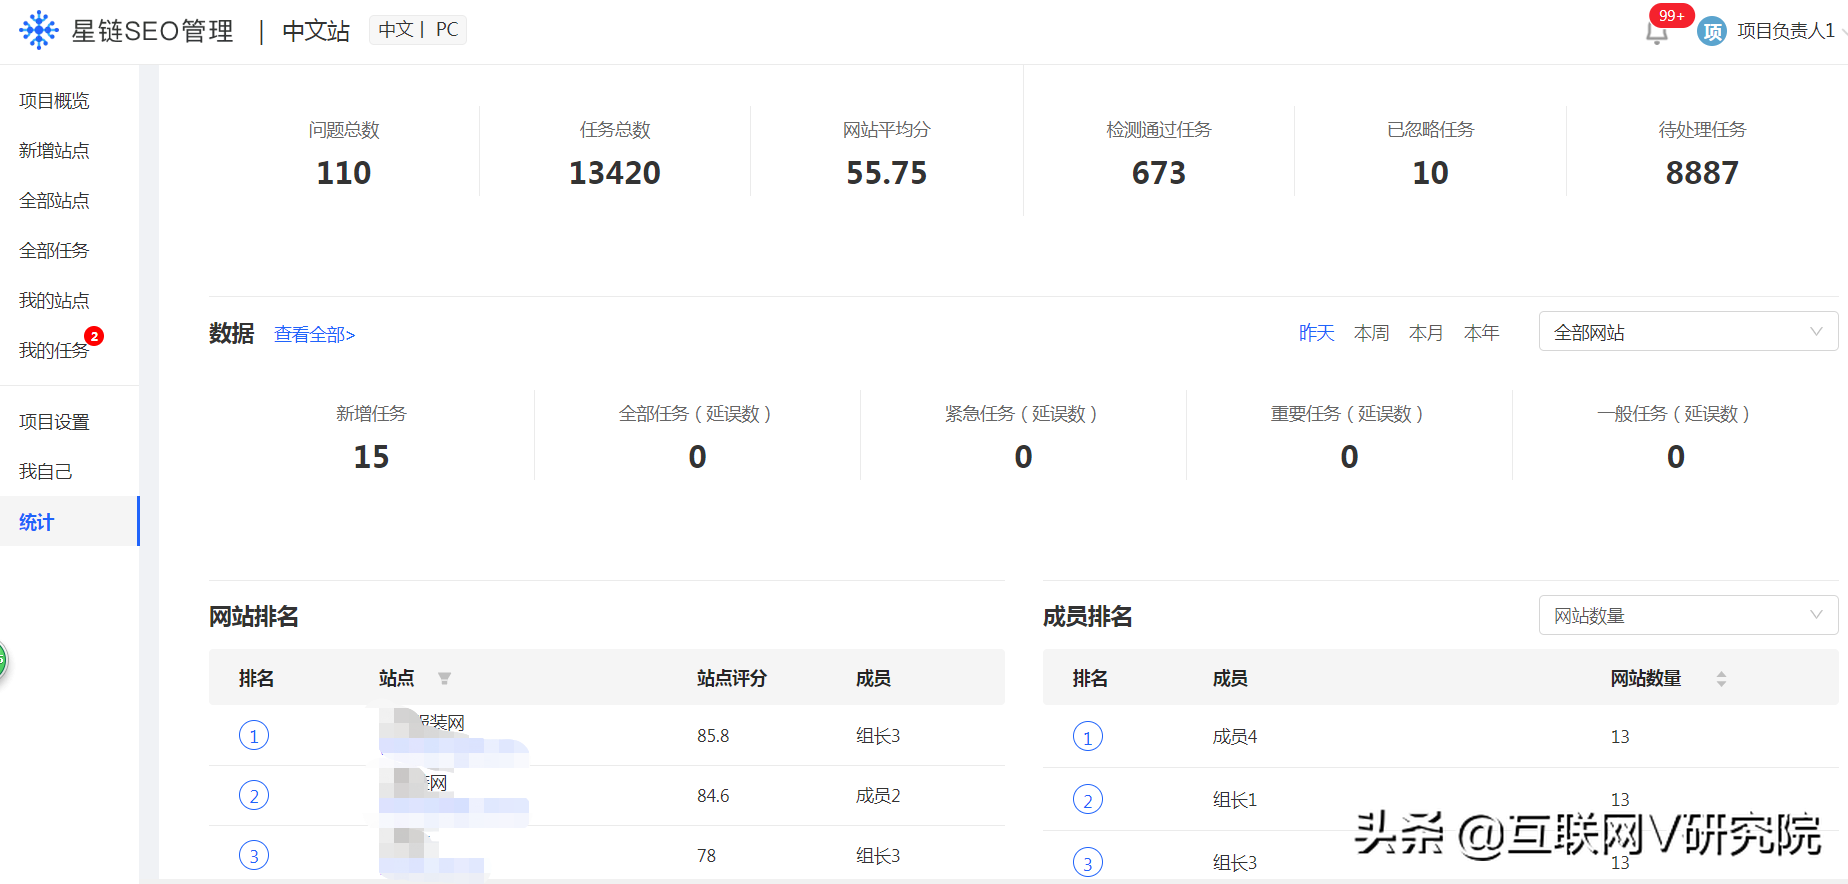
Task: Click the 中文 | PC site tag
Action: click(x=418, y=30)
